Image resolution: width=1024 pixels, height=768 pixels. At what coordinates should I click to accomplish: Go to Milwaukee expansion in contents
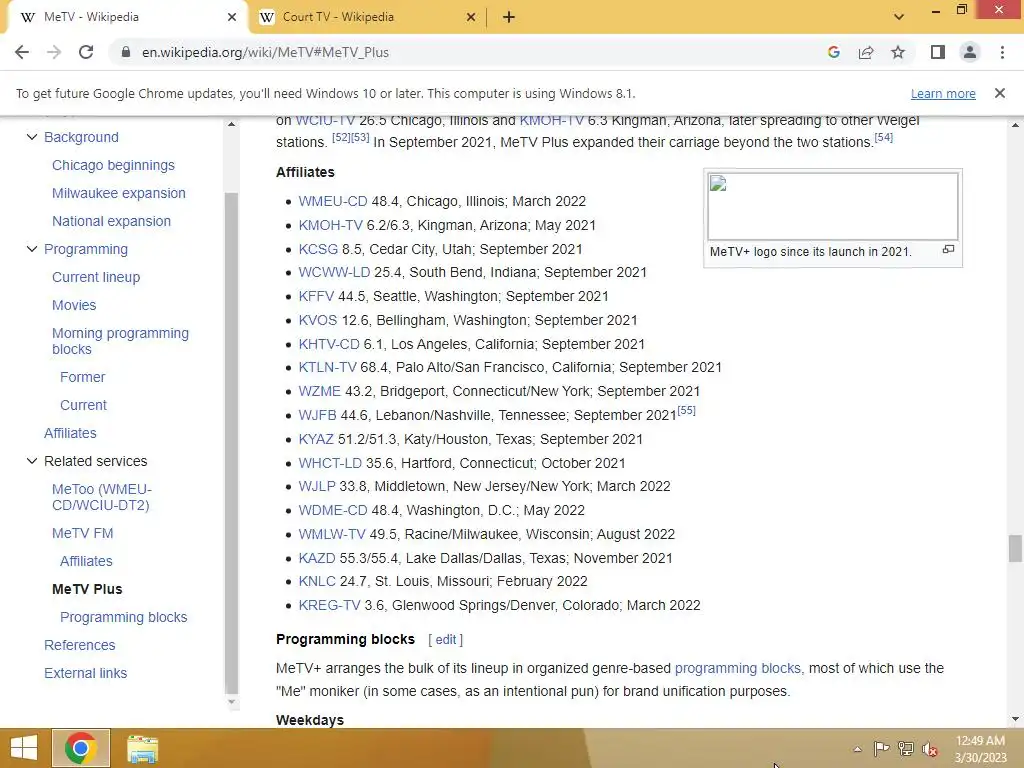coord(119,193)
